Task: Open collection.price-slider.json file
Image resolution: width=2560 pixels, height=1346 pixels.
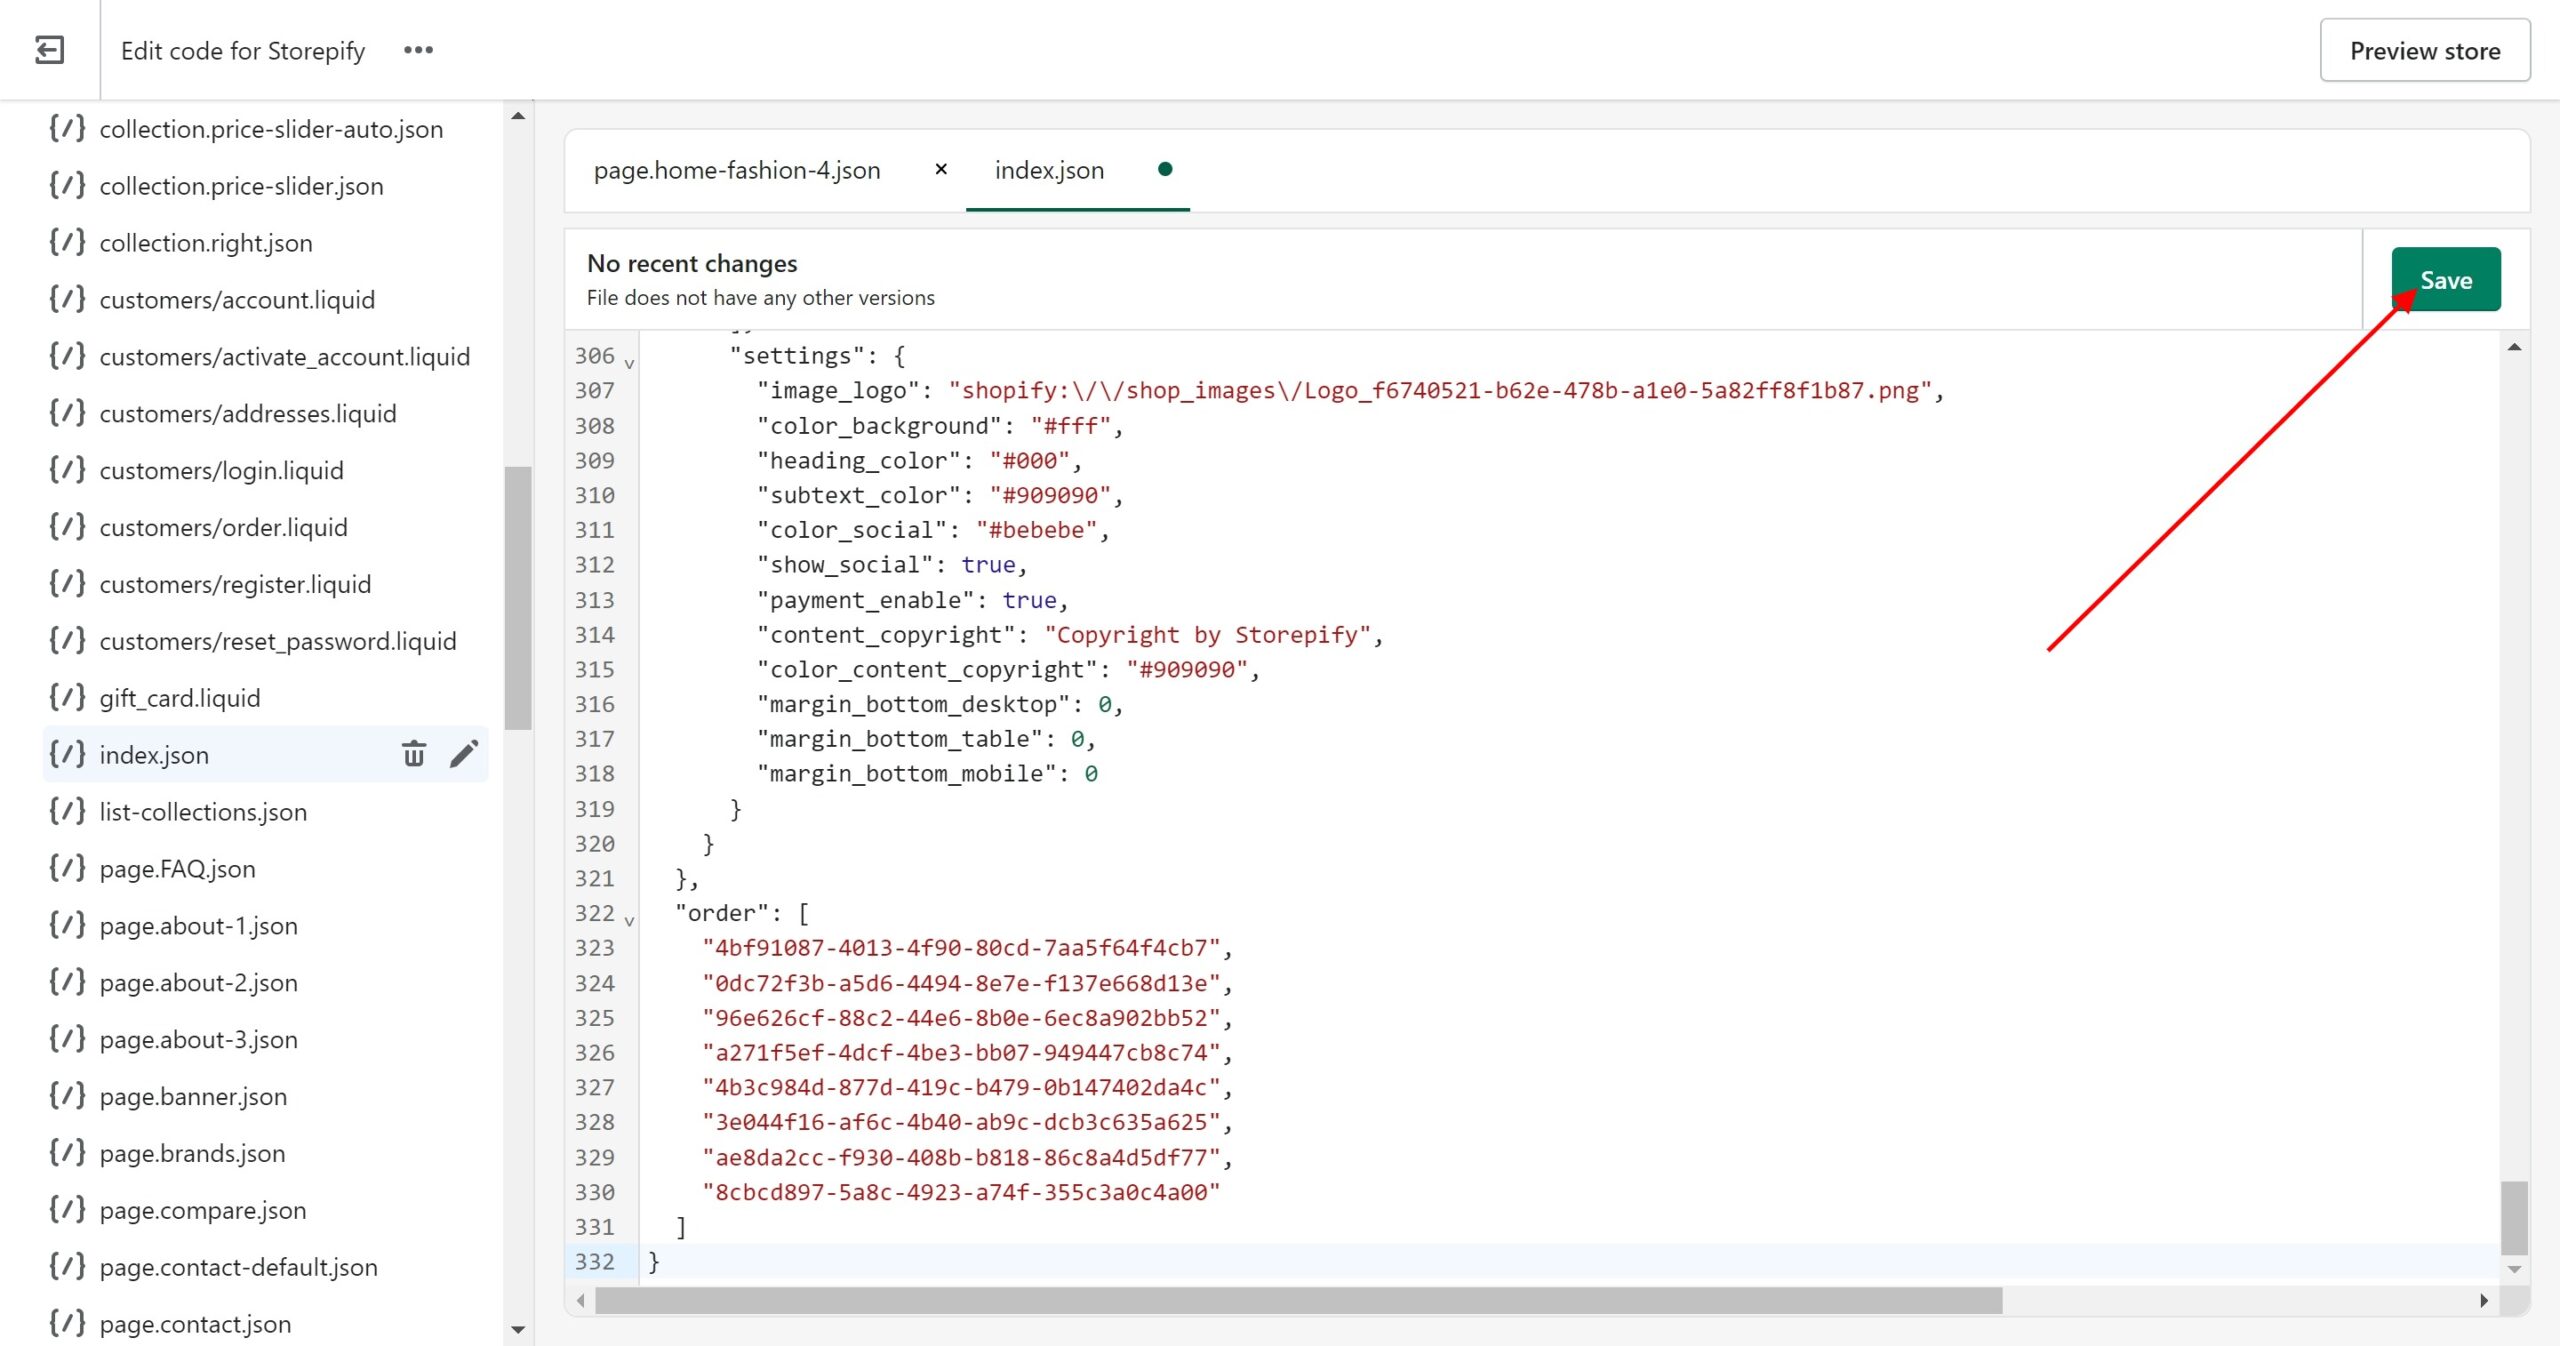Action: [x=241, y=186]
